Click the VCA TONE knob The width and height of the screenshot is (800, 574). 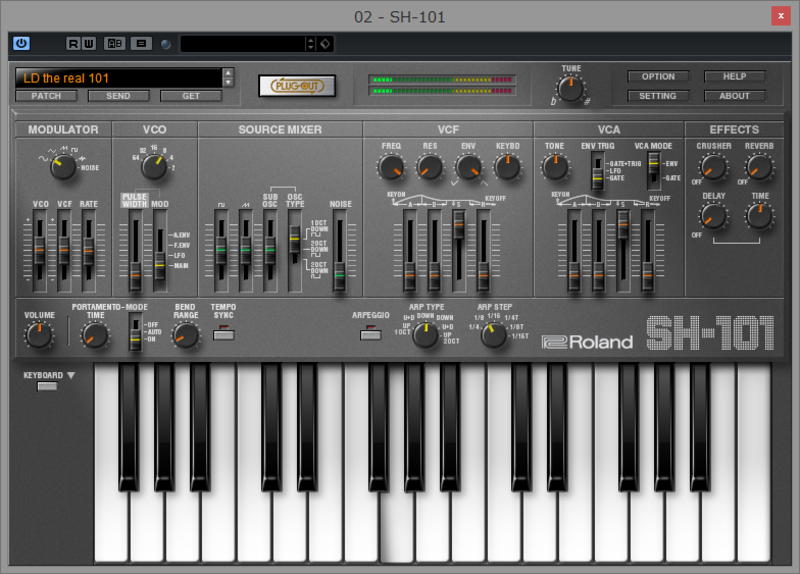[555, 167]
